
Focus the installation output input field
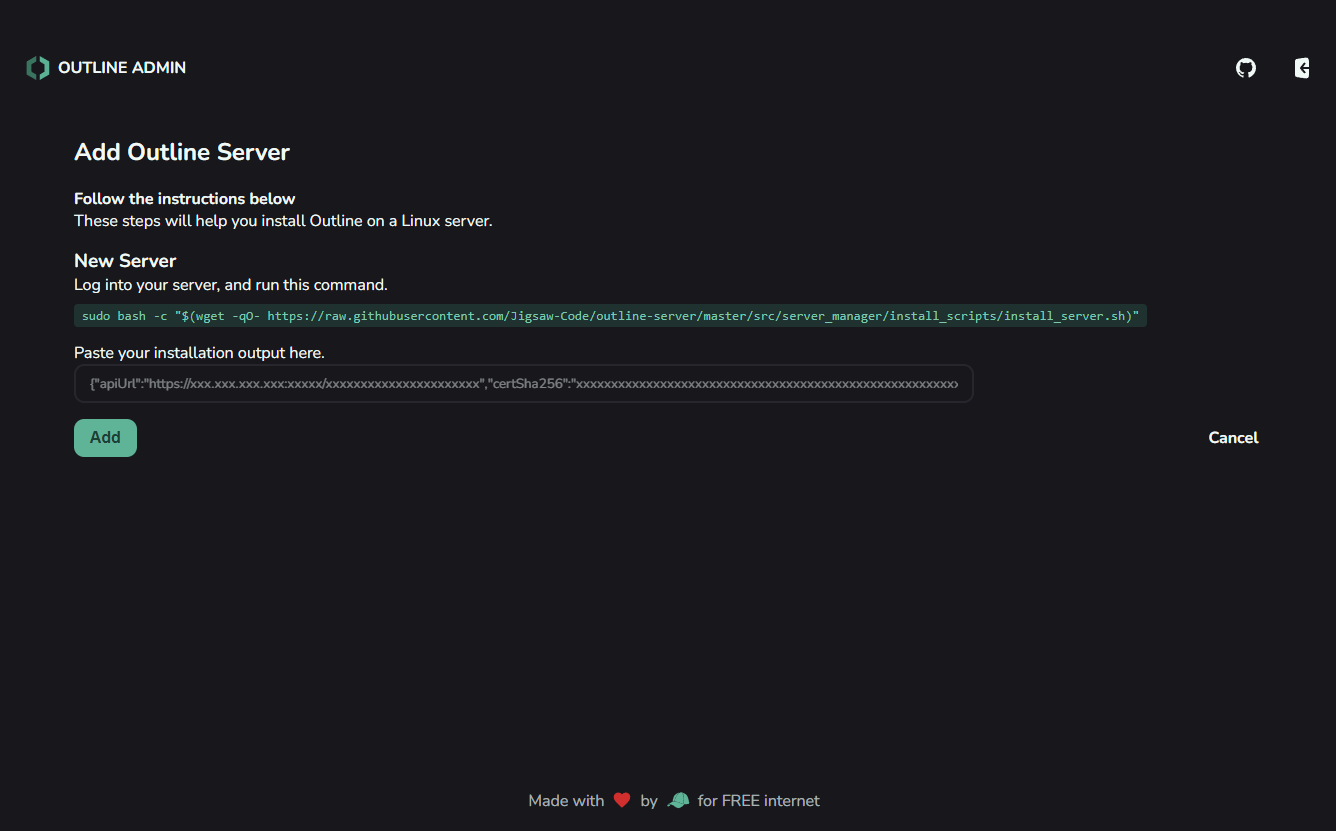523,384
